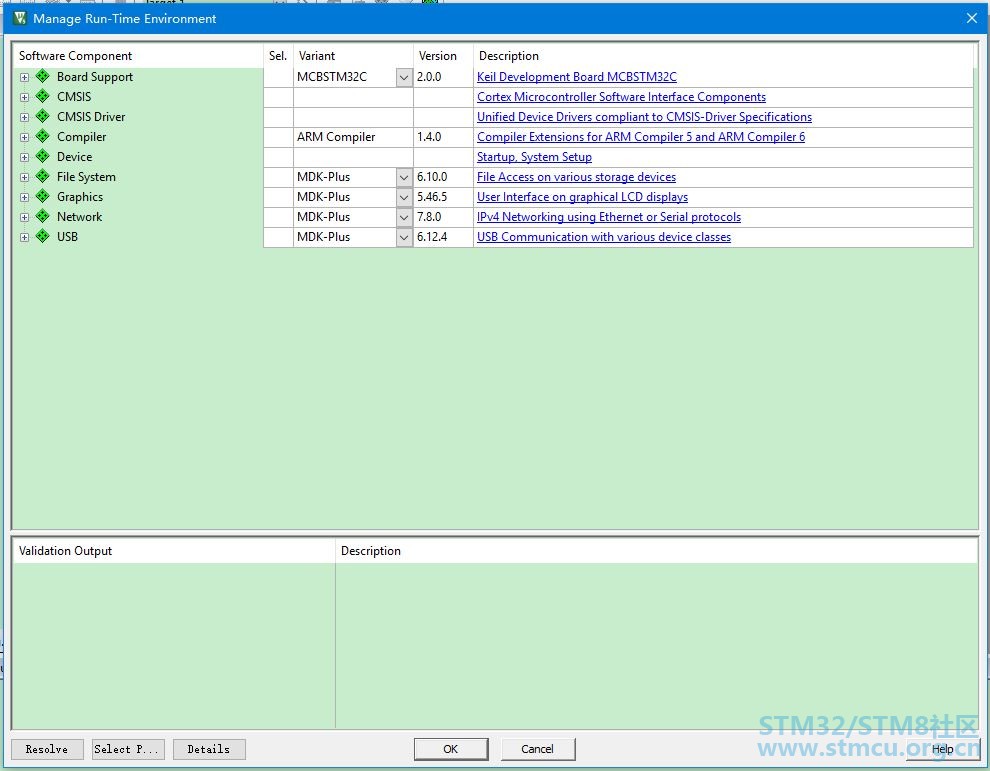The image size is (990, 771).
Task: Expand the Network tree node
Action: (24, 217)
